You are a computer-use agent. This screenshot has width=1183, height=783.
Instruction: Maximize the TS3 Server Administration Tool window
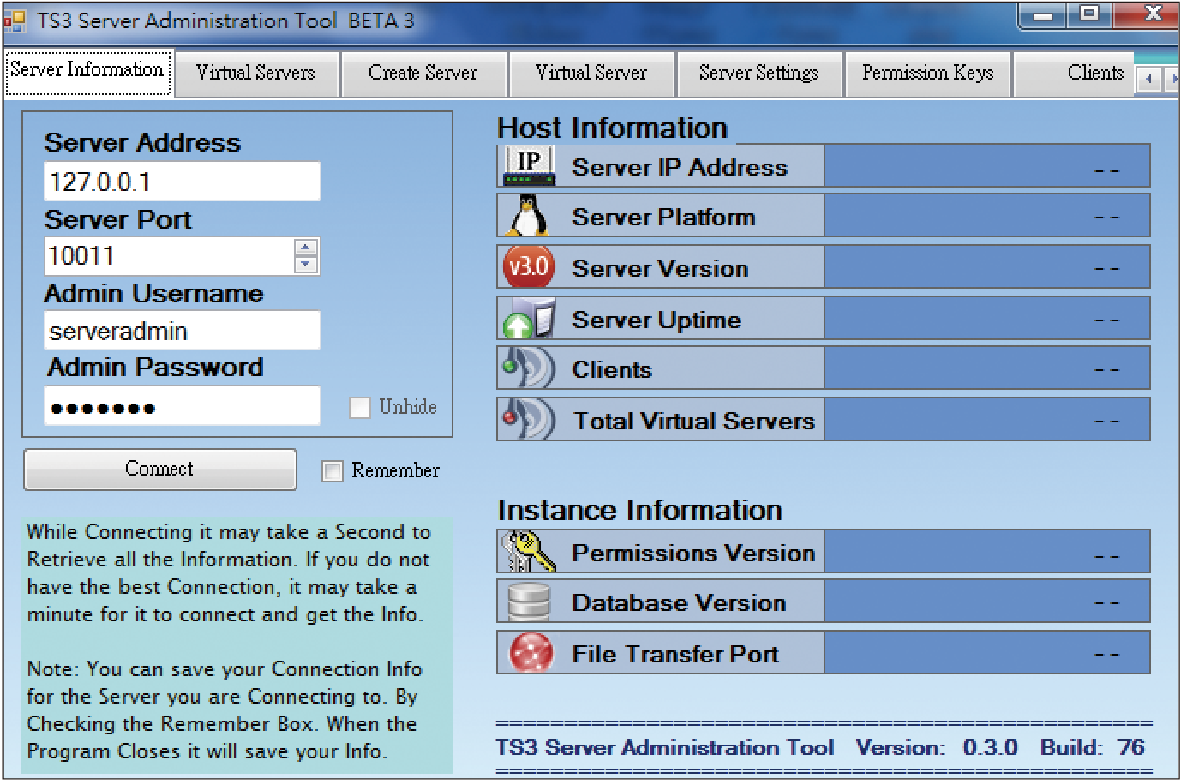(x=1089, y=15)
